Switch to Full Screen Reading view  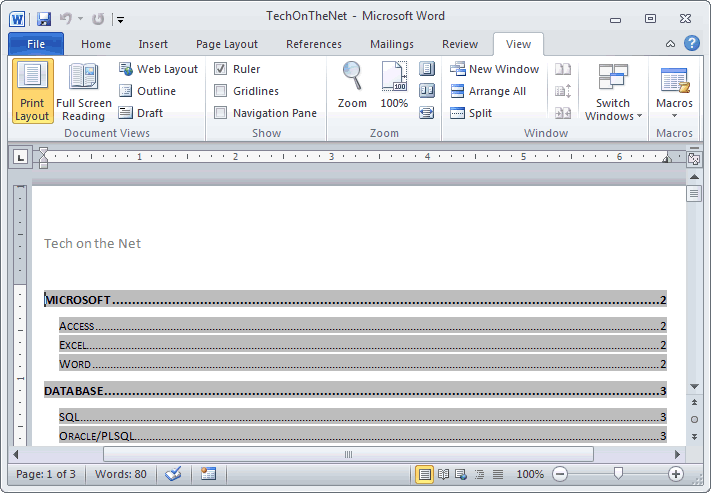pyautogui.click(x=83, y=92)
